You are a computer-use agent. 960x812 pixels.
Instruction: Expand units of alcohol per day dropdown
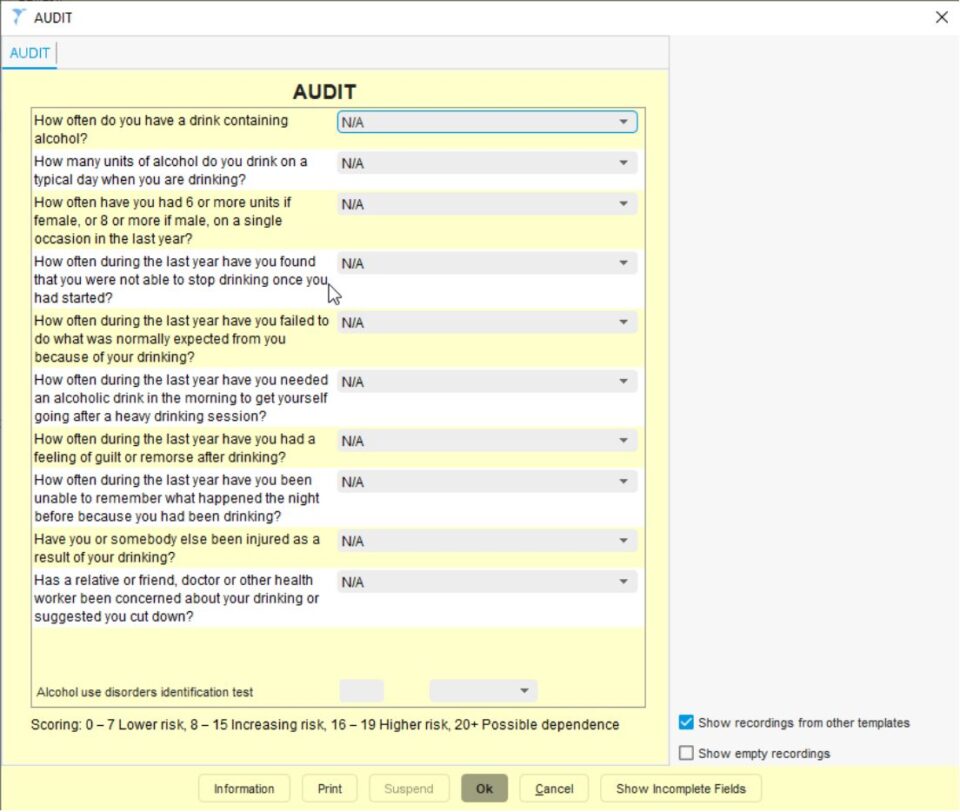(x=487, y=163)
